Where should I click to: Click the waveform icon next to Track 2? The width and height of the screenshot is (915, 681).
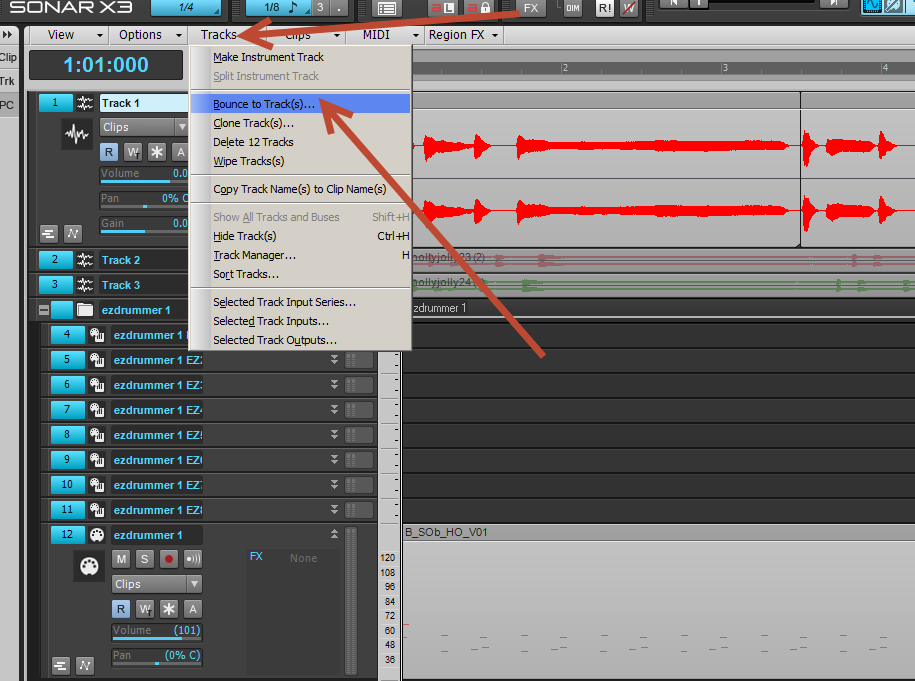pyautogui.click(x=85, y=260)
